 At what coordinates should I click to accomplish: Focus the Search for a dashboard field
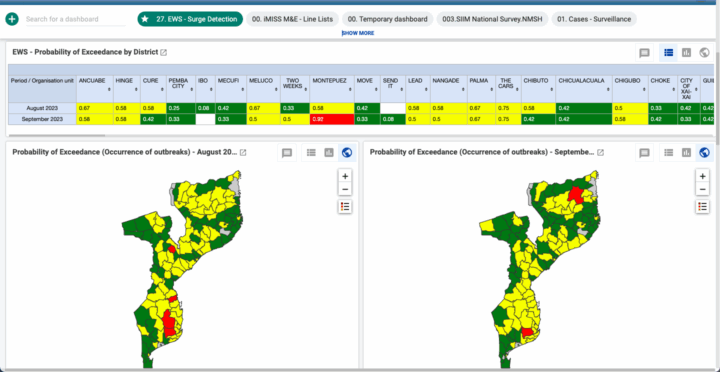click(75, 19)
